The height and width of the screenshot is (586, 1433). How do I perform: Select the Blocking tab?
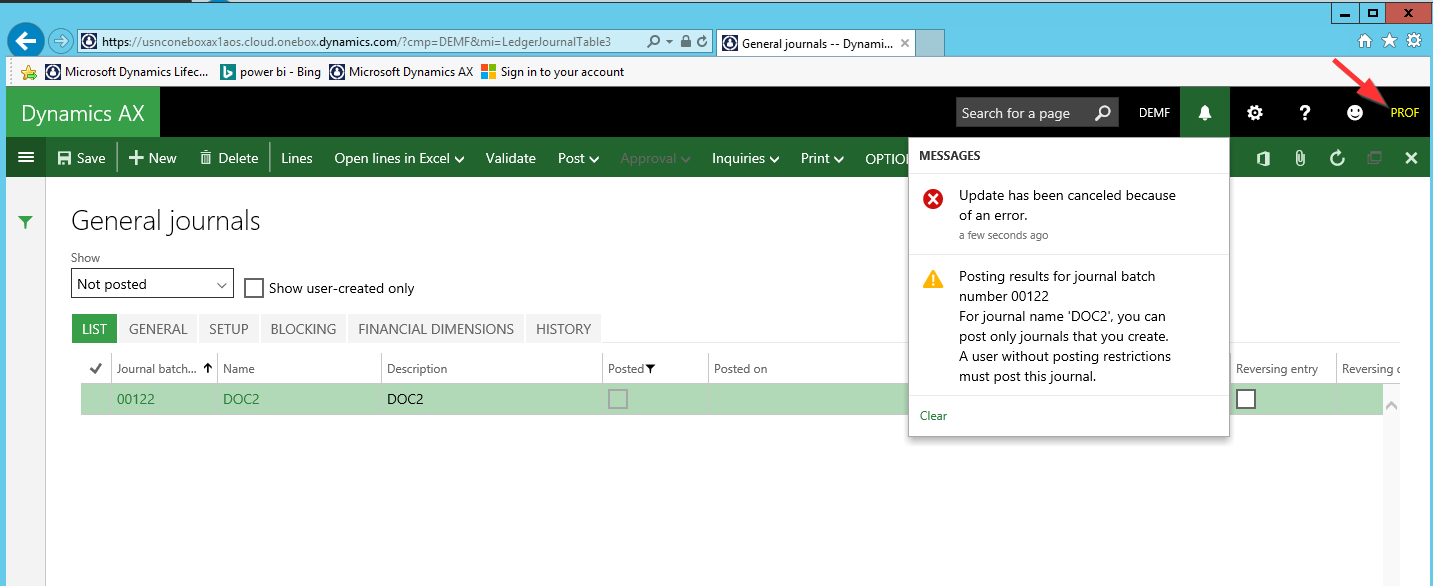(303, 329)
